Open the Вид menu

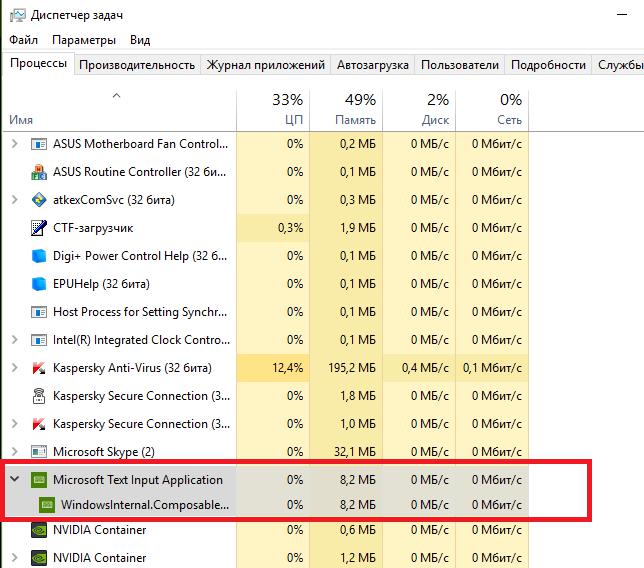pyautogui.click(x=140, y=40)
